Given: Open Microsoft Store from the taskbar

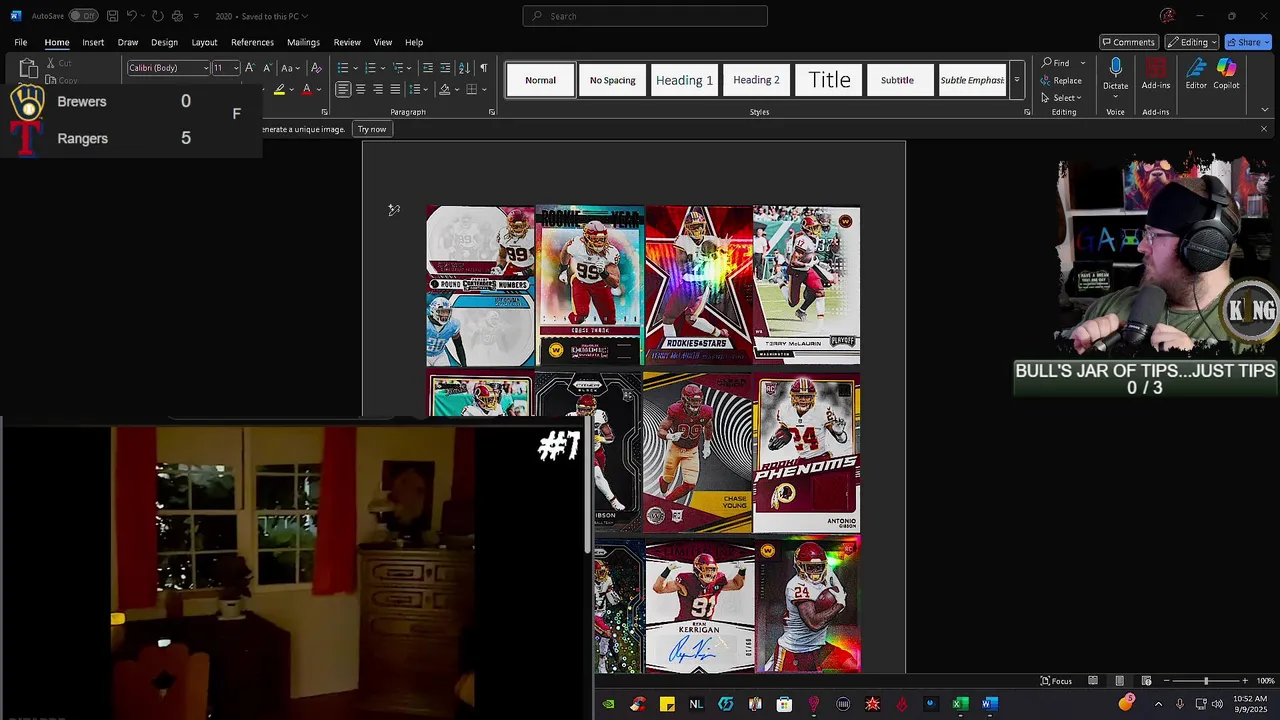Looking at the screenshot, I should click(784, 704).
